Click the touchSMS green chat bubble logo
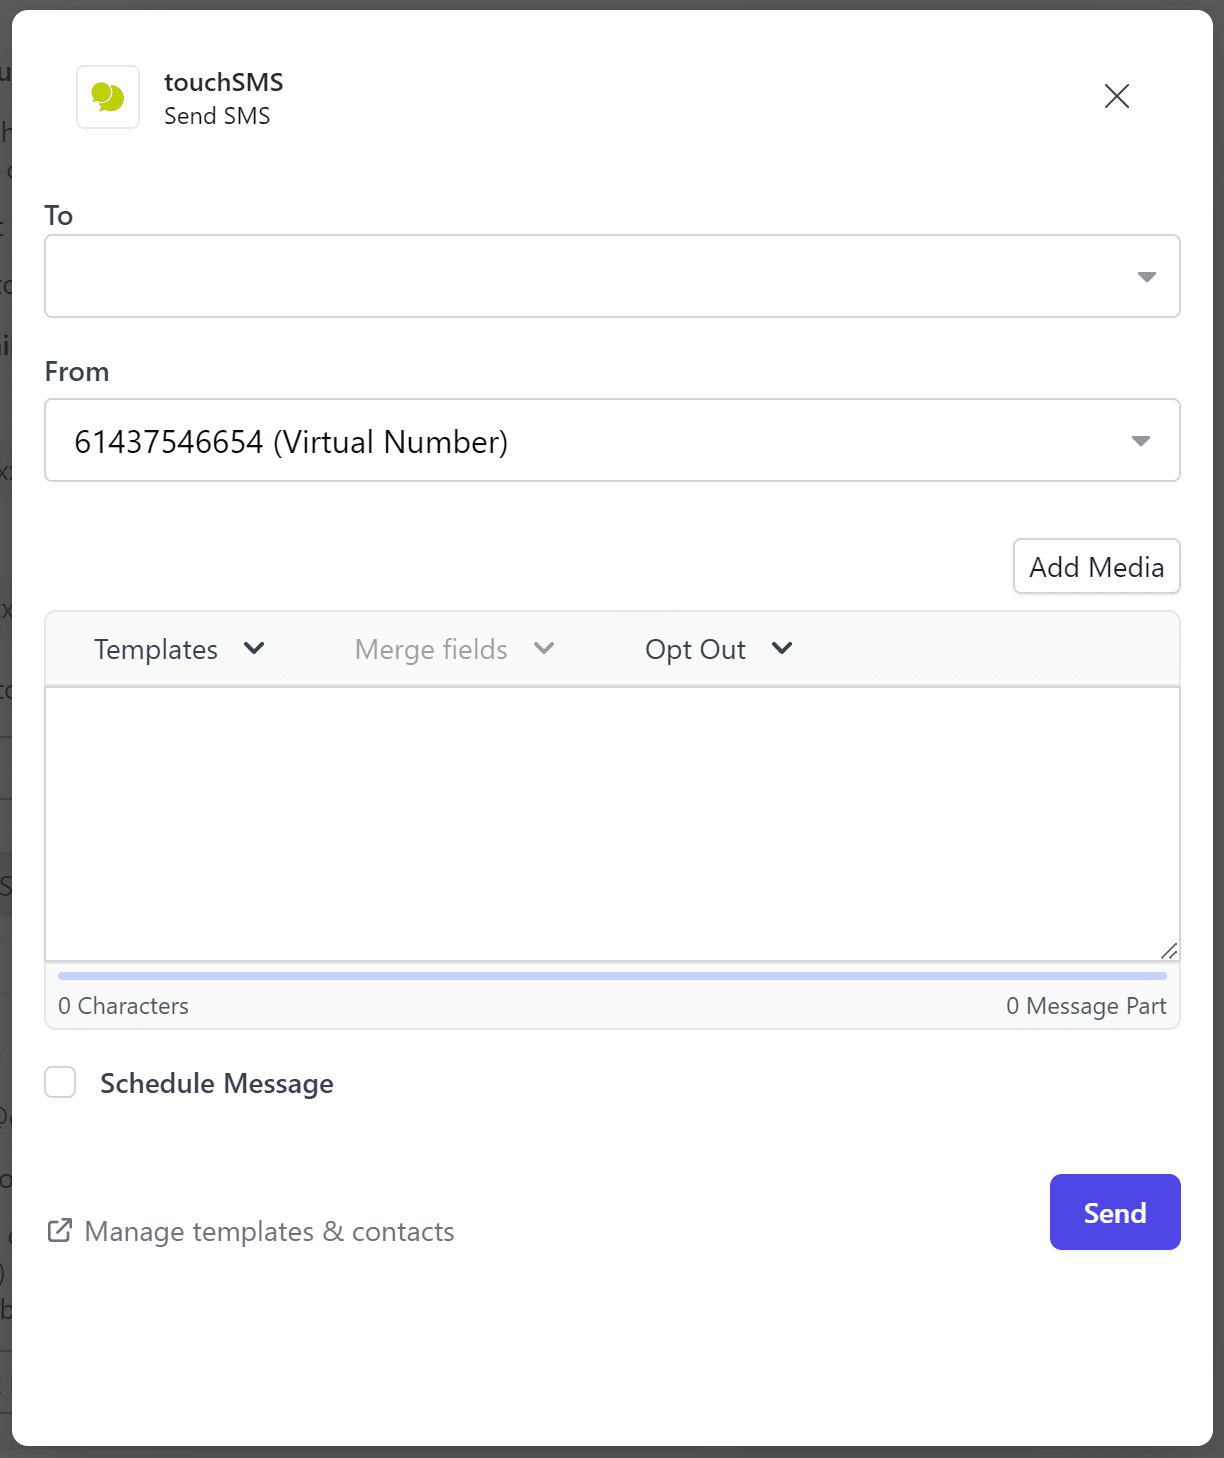The width and height of the screenshot is (1224, 1458). coord(108,97)
